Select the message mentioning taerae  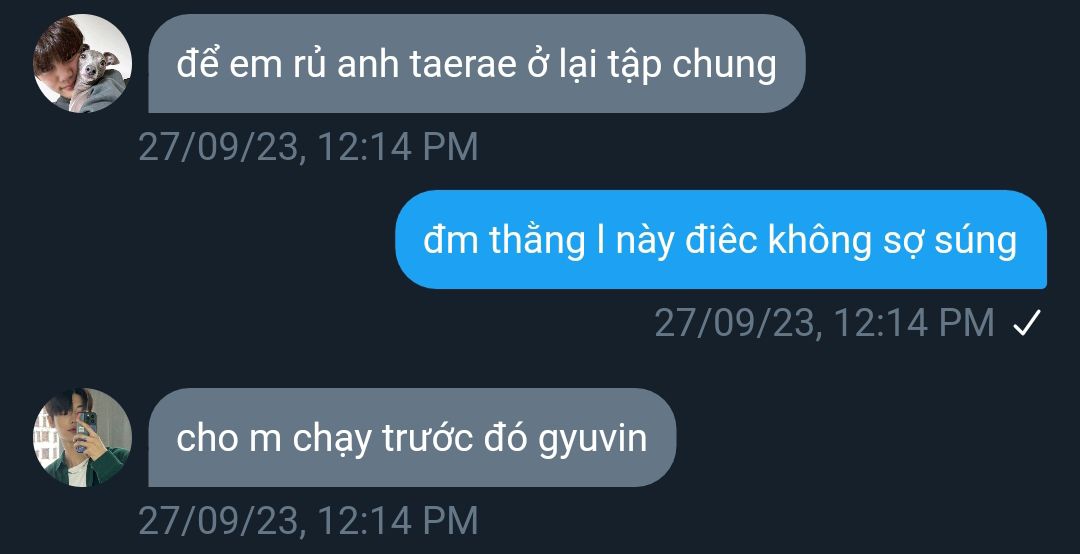coord(477,63)
